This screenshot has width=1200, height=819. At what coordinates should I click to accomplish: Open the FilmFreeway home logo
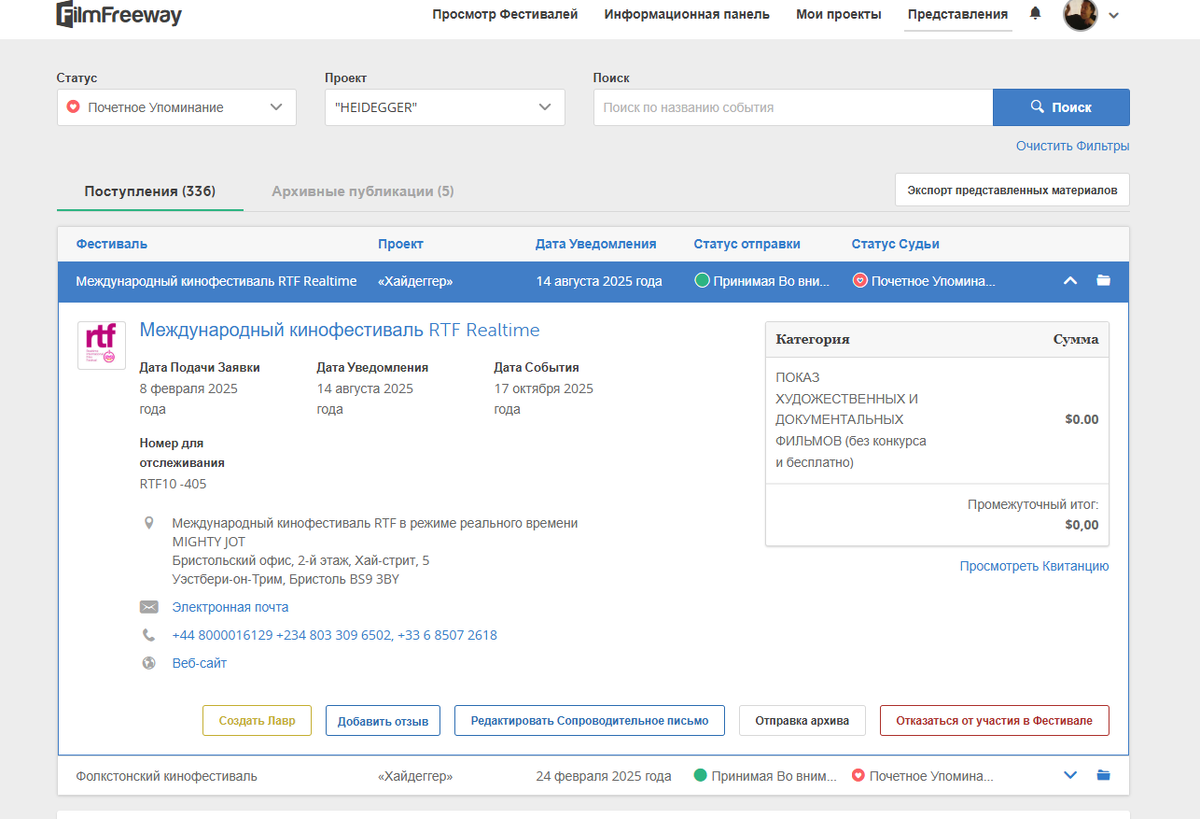click(x=119, y=14)
